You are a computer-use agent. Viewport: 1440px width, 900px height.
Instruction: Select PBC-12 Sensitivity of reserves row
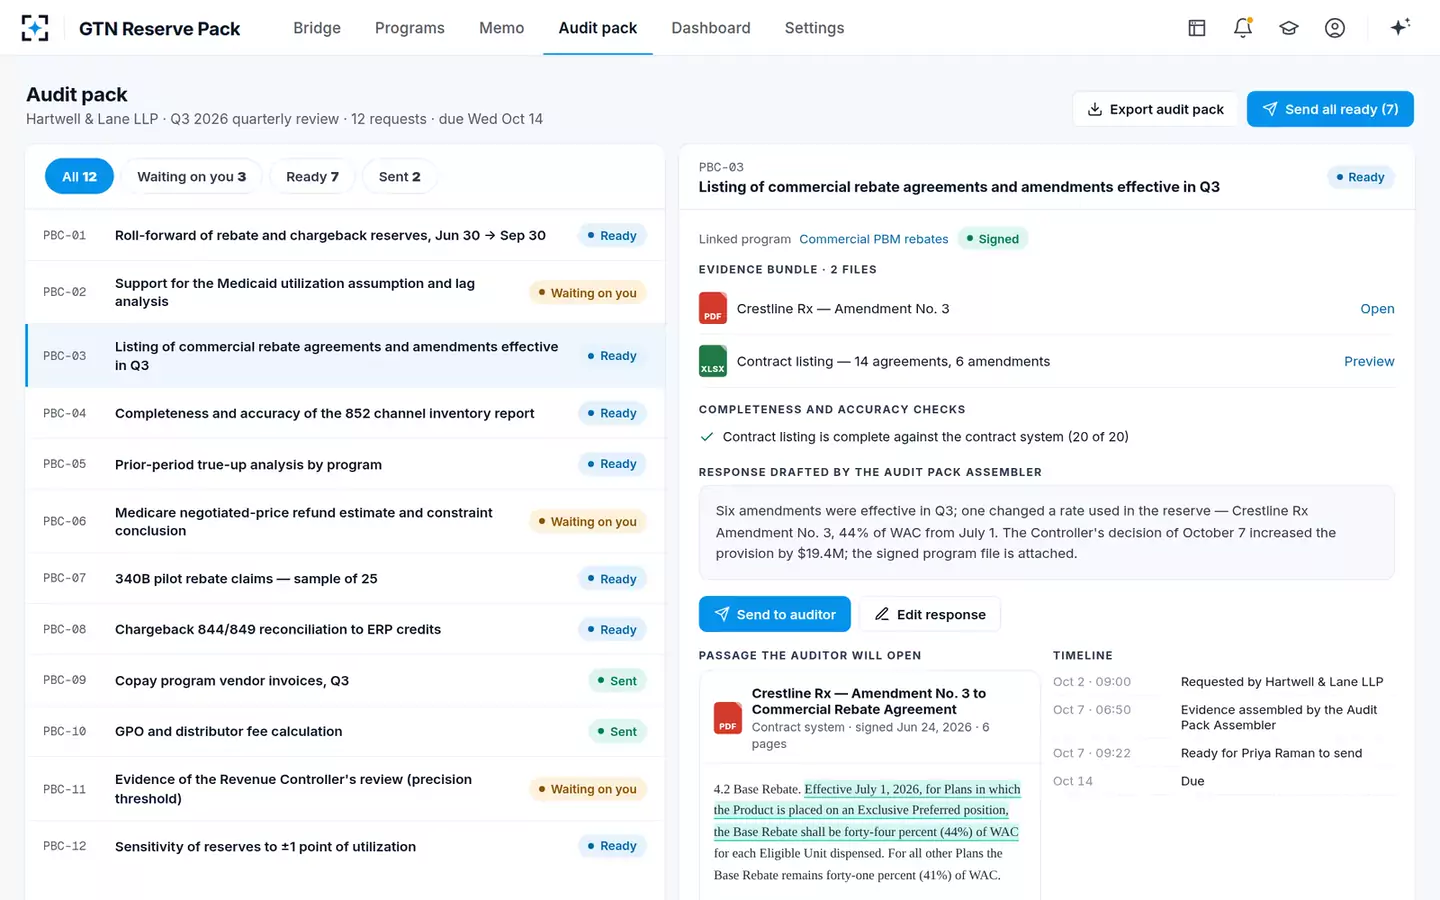(345, 846)
